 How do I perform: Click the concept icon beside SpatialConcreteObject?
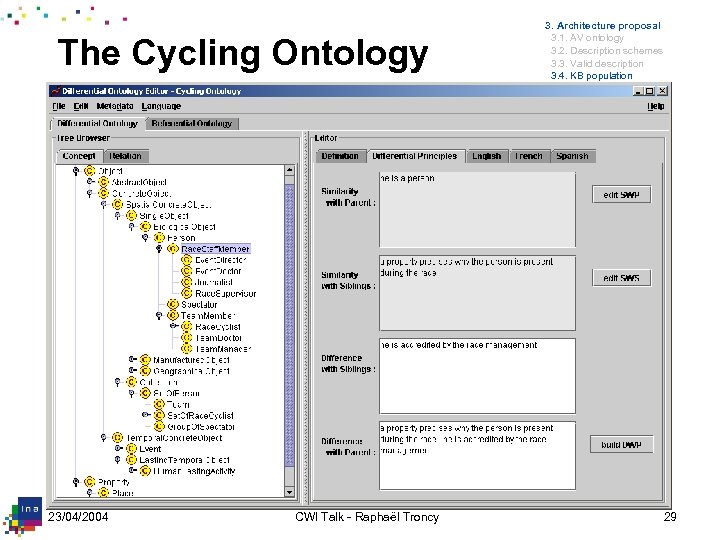pyautogui.click(x=118, y=204)
